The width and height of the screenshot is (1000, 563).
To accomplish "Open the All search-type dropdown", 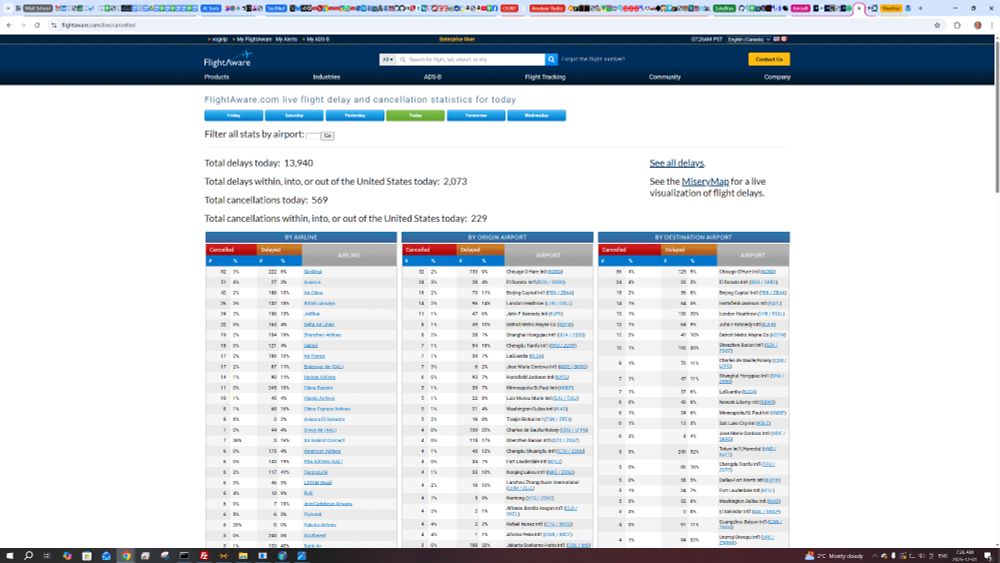I will click(x=387, y=59).
